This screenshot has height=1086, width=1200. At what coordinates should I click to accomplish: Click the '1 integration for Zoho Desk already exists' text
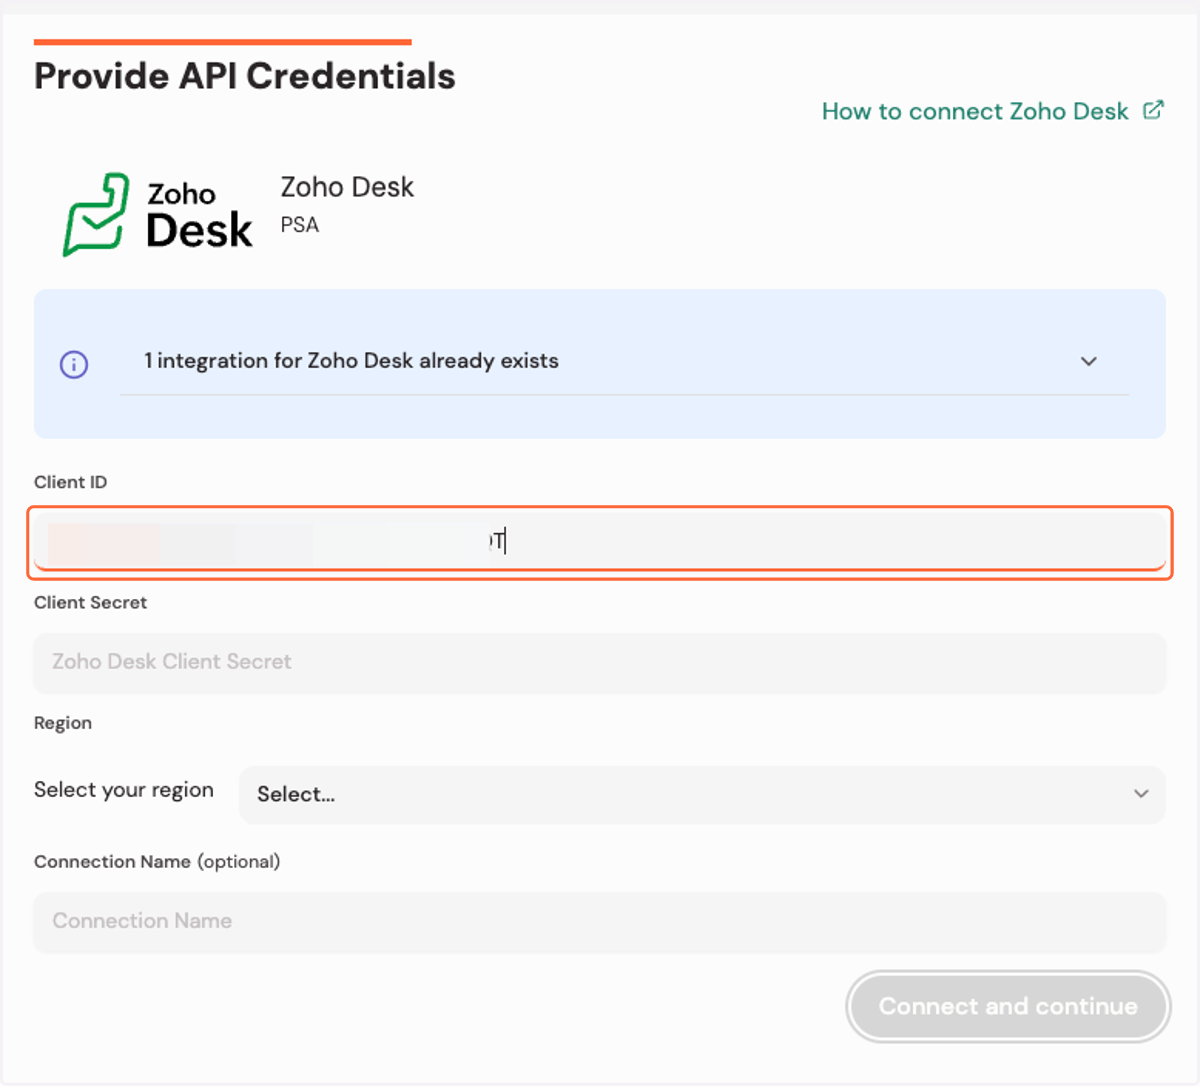(351, 361)
